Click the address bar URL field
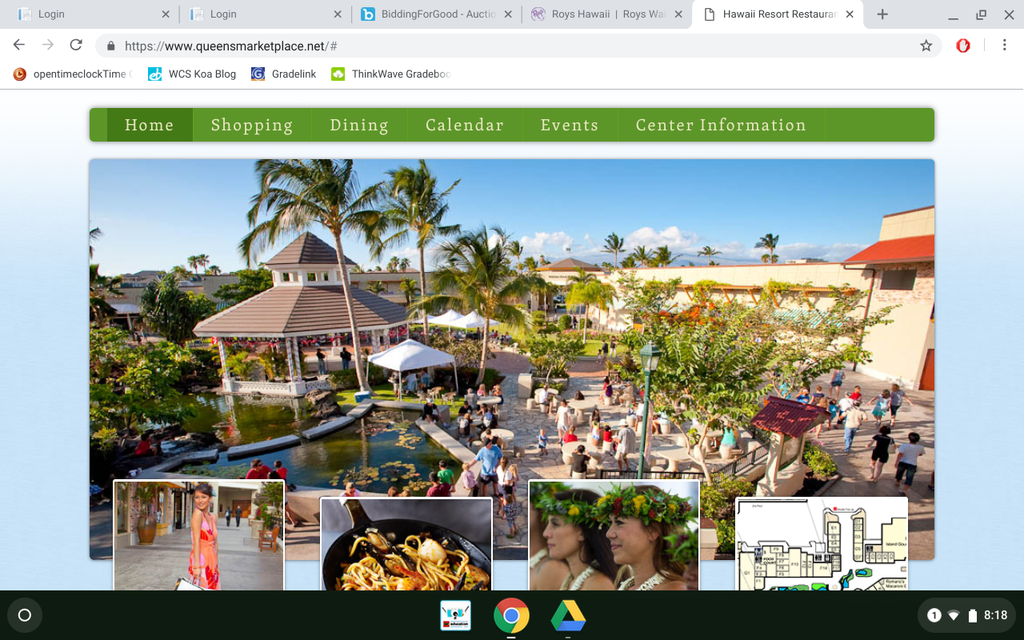This screenshot has height=640, width=1024. tap(500, 46)
